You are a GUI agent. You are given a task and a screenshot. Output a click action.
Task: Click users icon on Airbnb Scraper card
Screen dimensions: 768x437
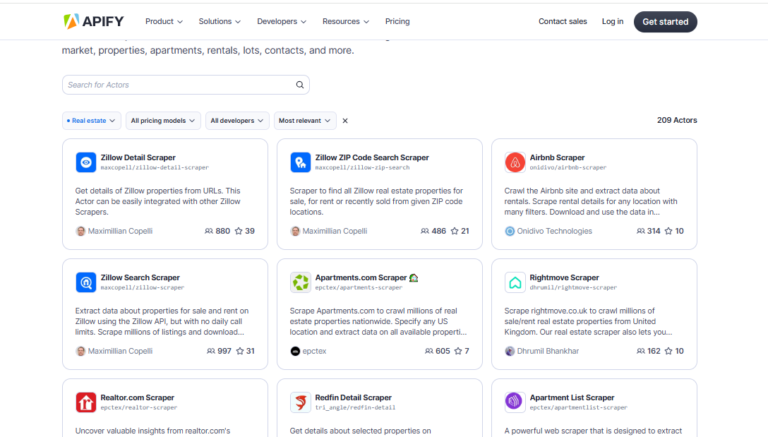[x=641, y=231]
